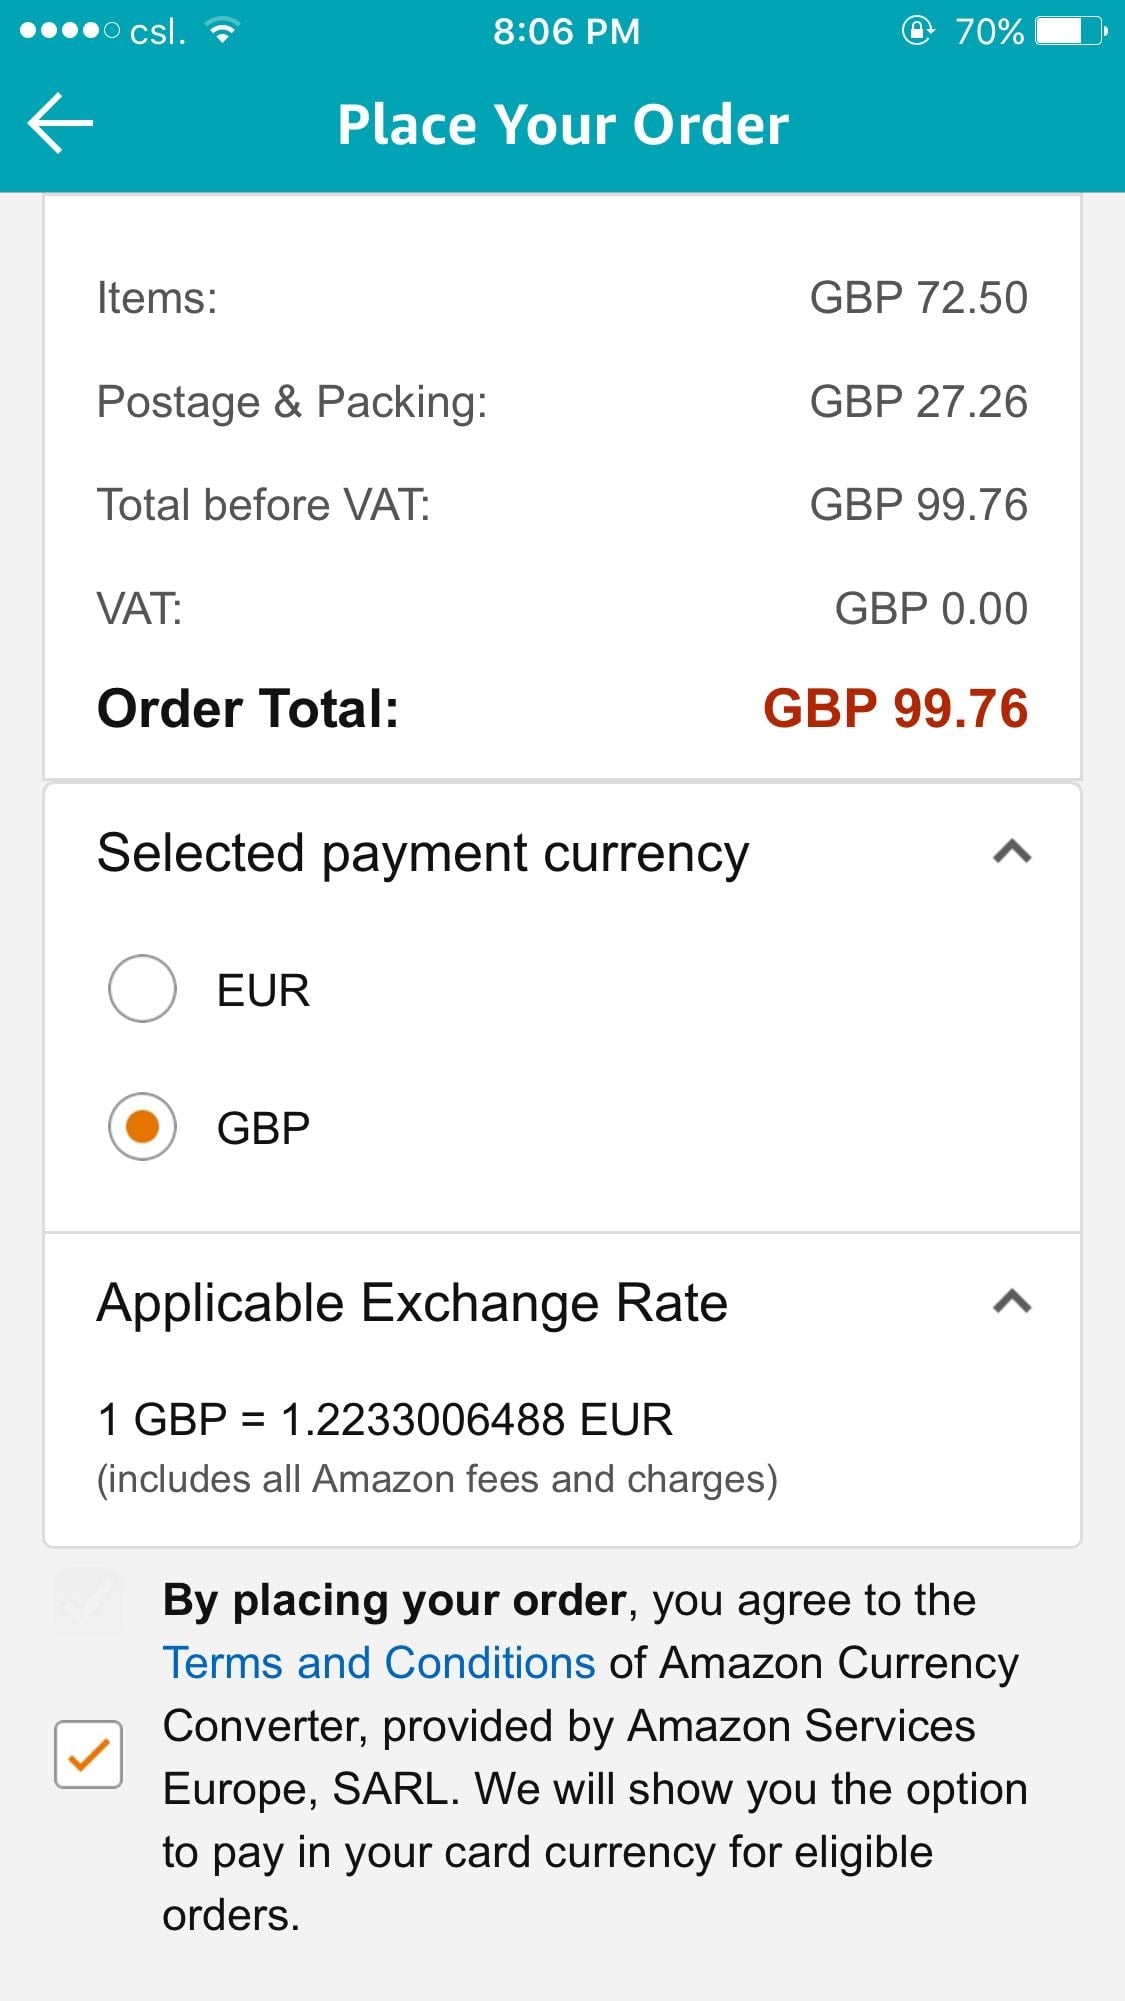Tap the csl. carrier label
The image size is (1125, 2001).
(158, 31)
